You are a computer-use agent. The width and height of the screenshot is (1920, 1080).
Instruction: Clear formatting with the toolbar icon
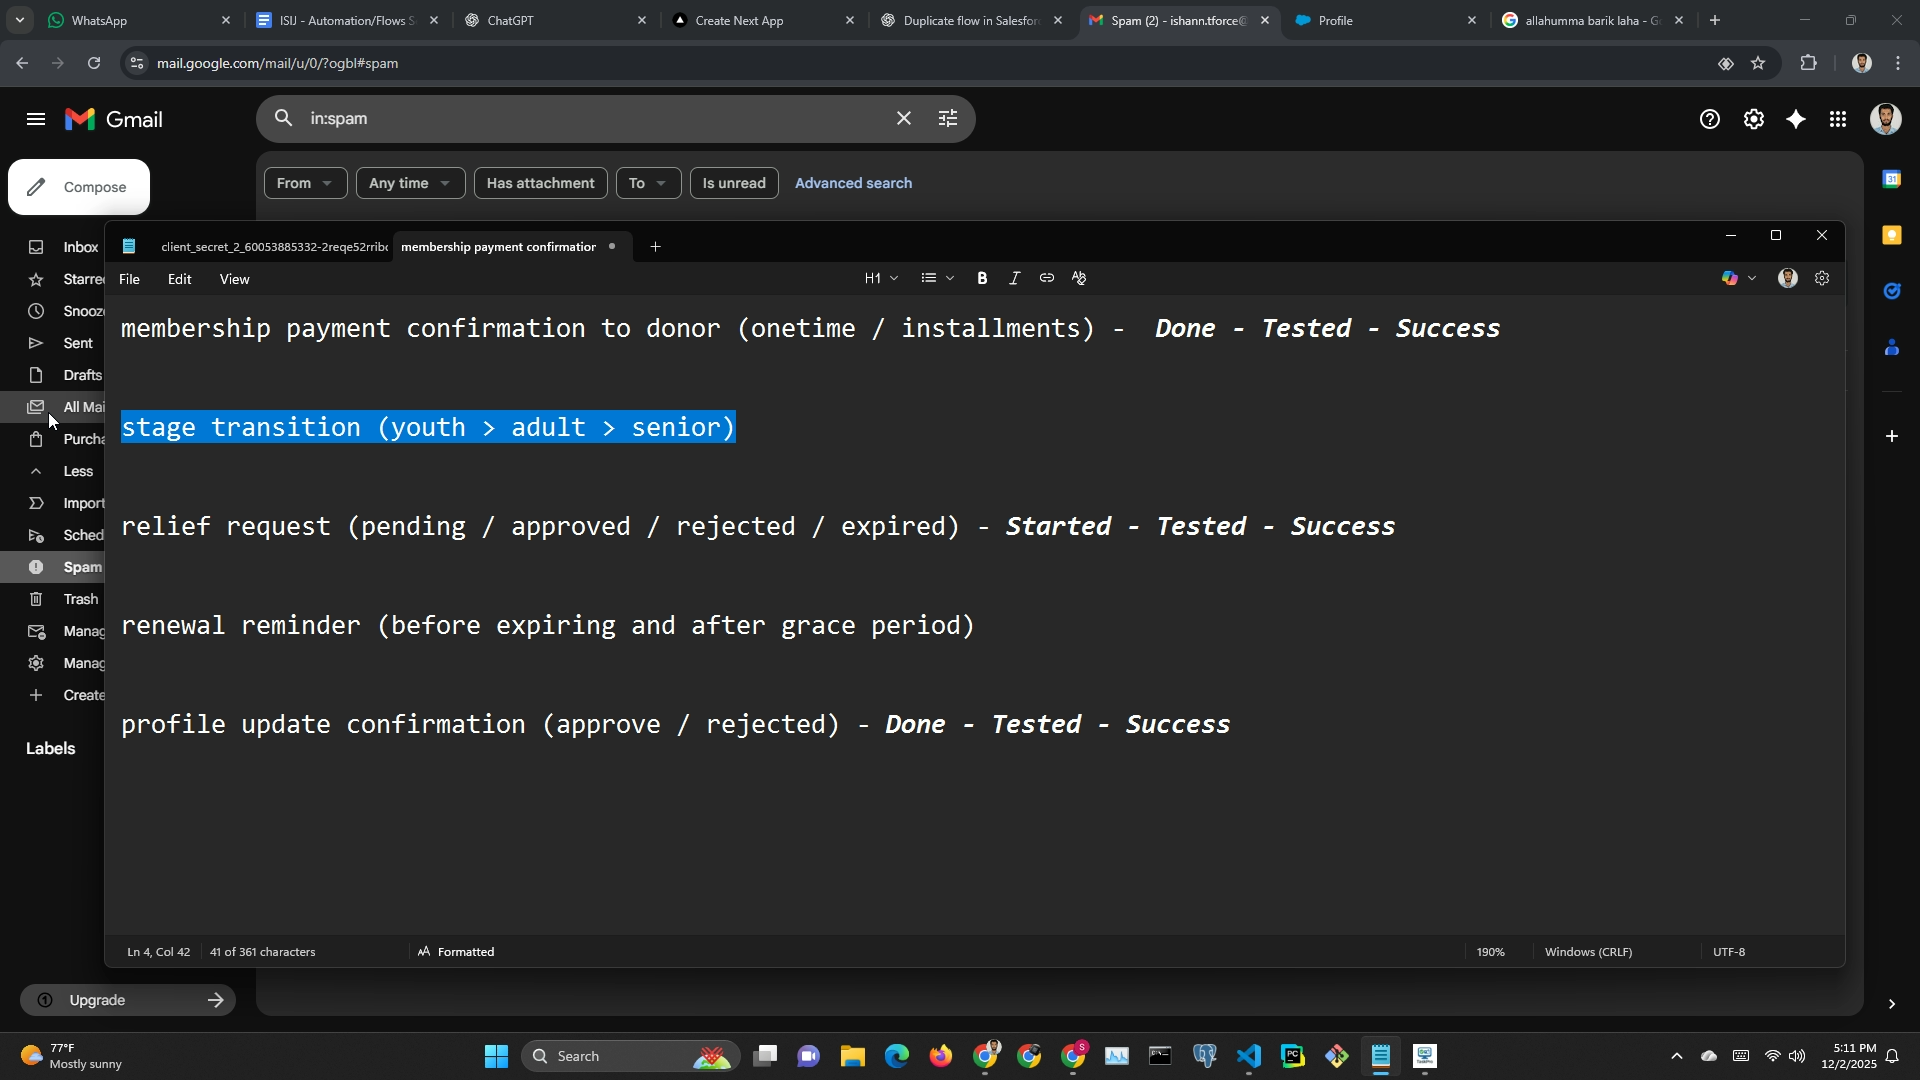(x=1079, y=279)
